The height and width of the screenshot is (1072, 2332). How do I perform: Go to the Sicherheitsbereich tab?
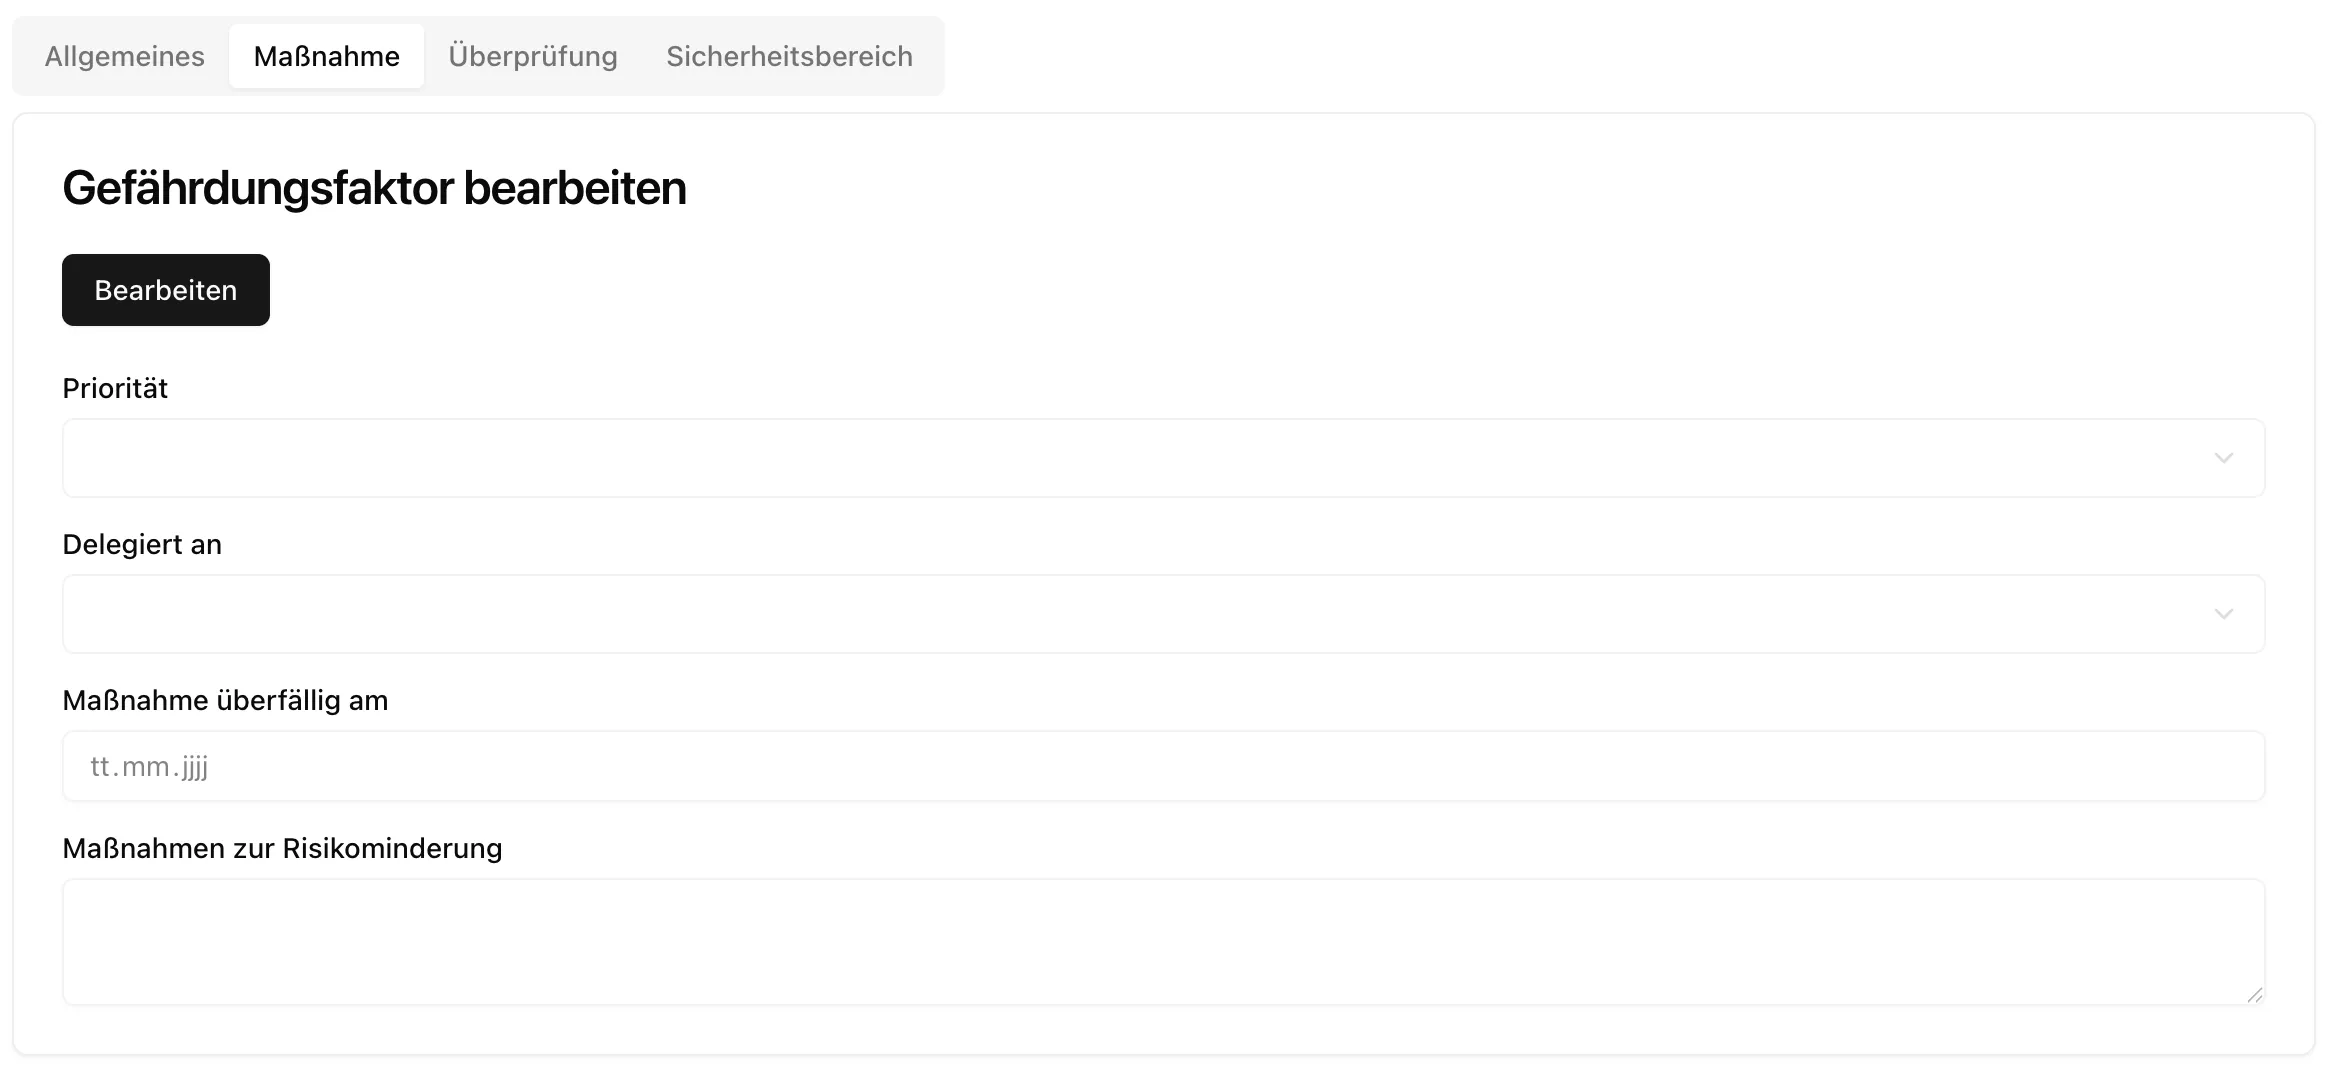(789, 56)
